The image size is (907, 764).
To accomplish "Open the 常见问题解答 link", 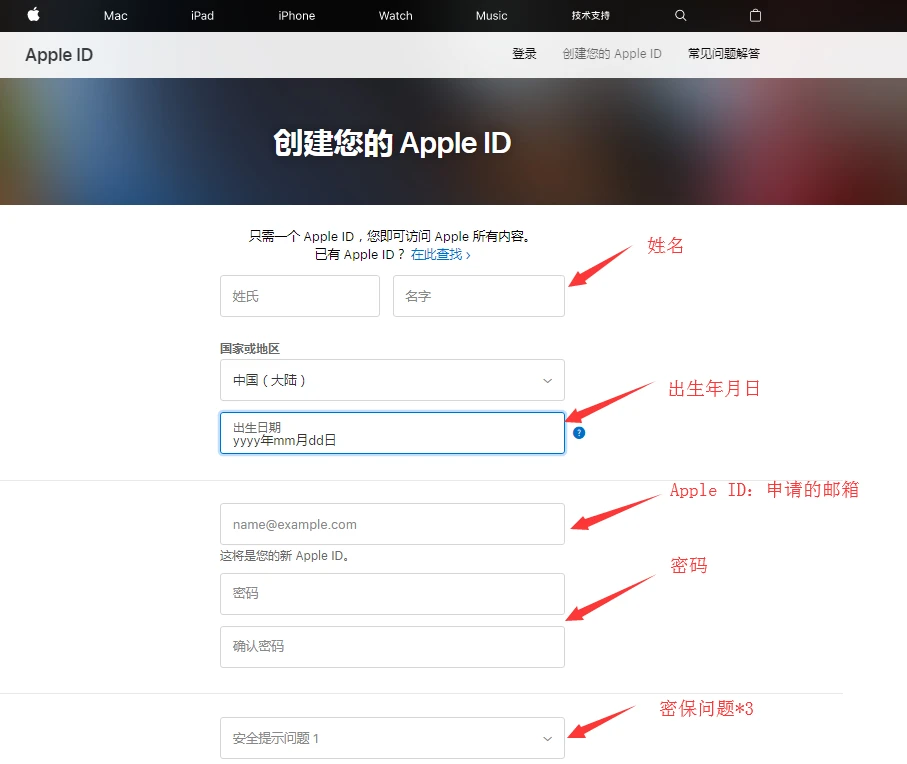I will point(724,54).
